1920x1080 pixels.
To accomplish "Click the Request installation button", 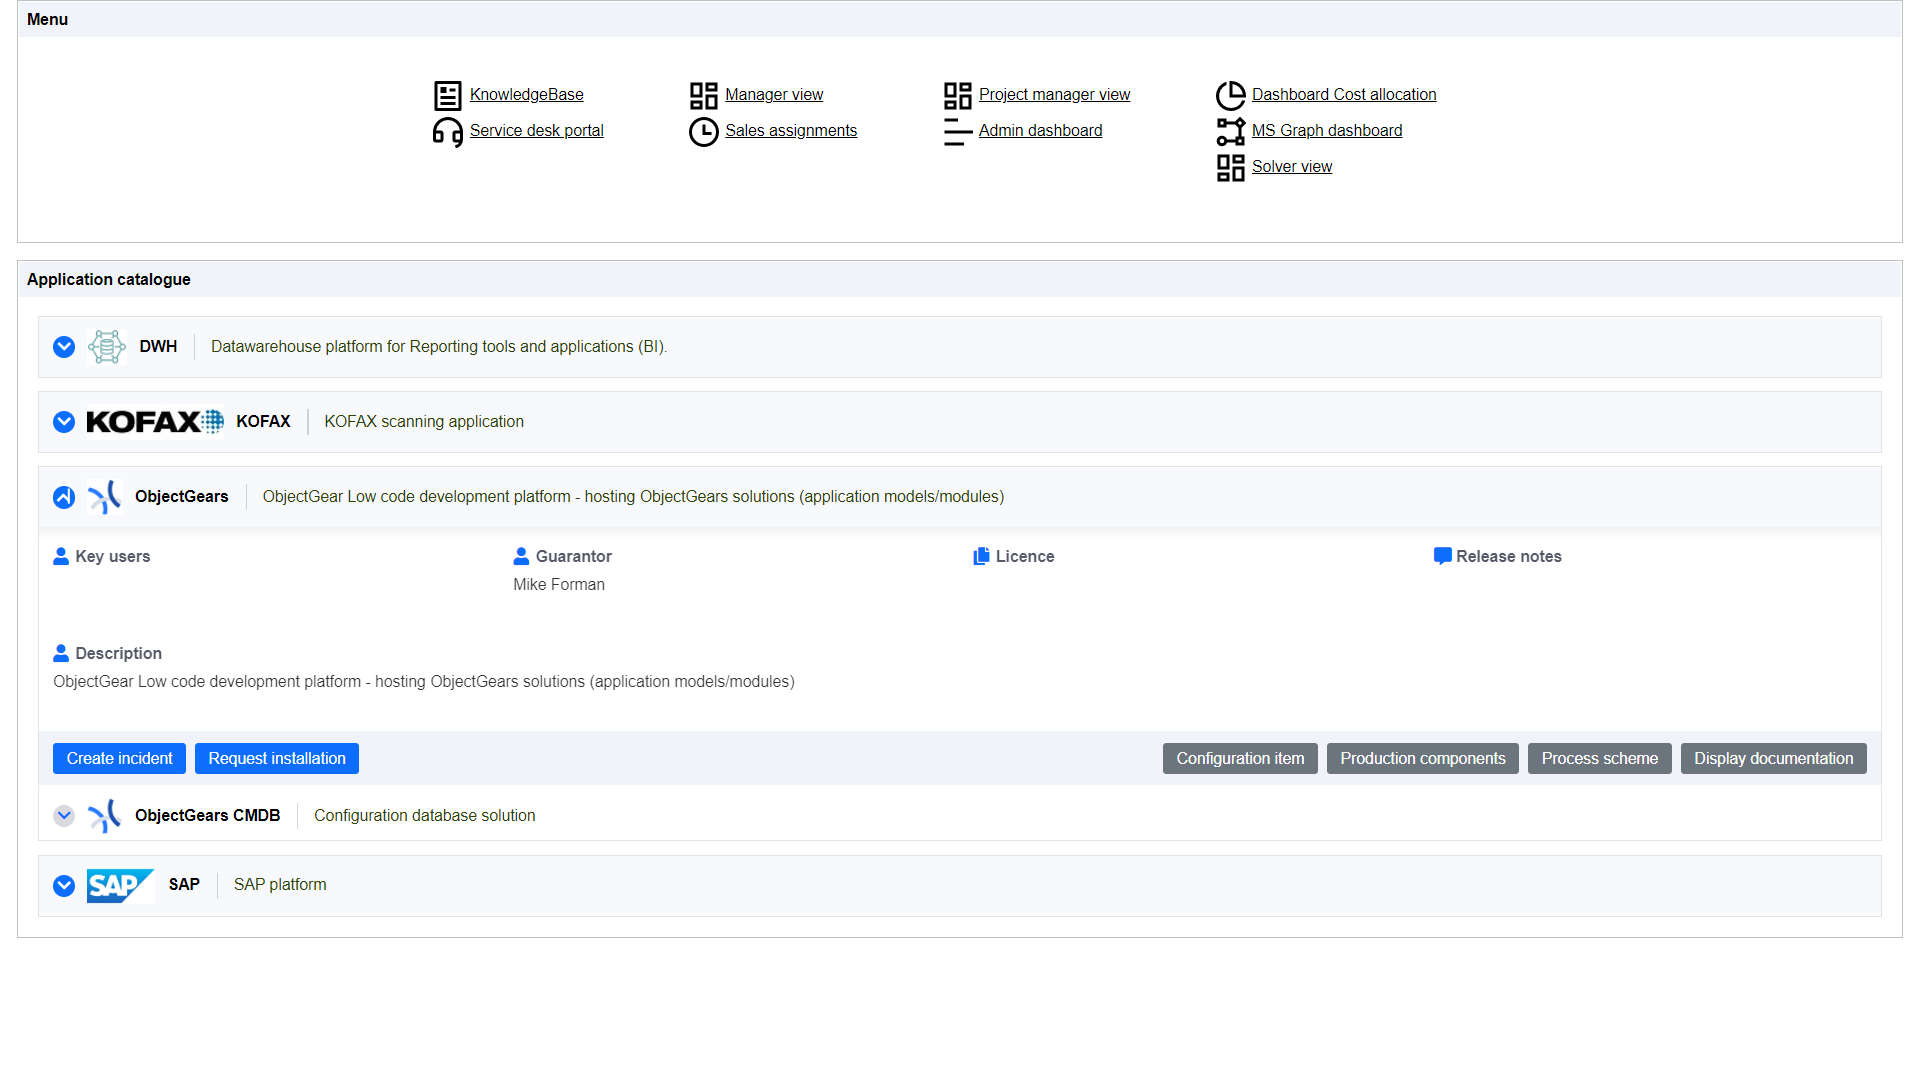I will tap(278, 758).
